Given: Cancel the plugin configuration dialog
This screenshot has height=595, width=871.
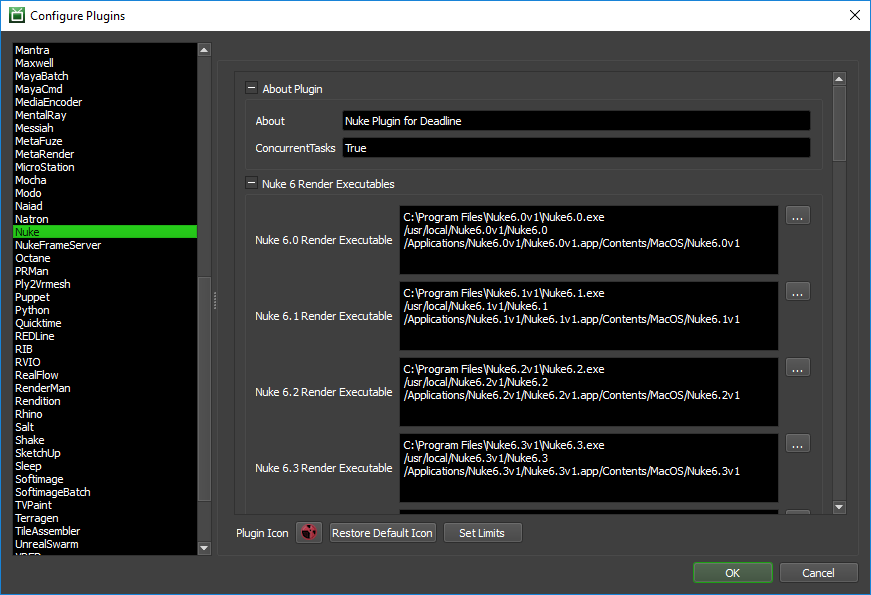Looking at the screenshot, I should (818, 572).
